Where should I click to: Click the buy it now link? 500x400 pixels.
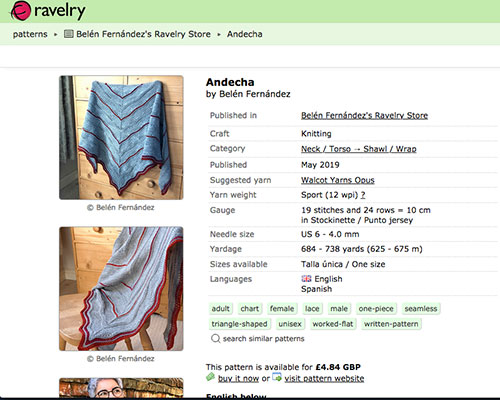238,378
